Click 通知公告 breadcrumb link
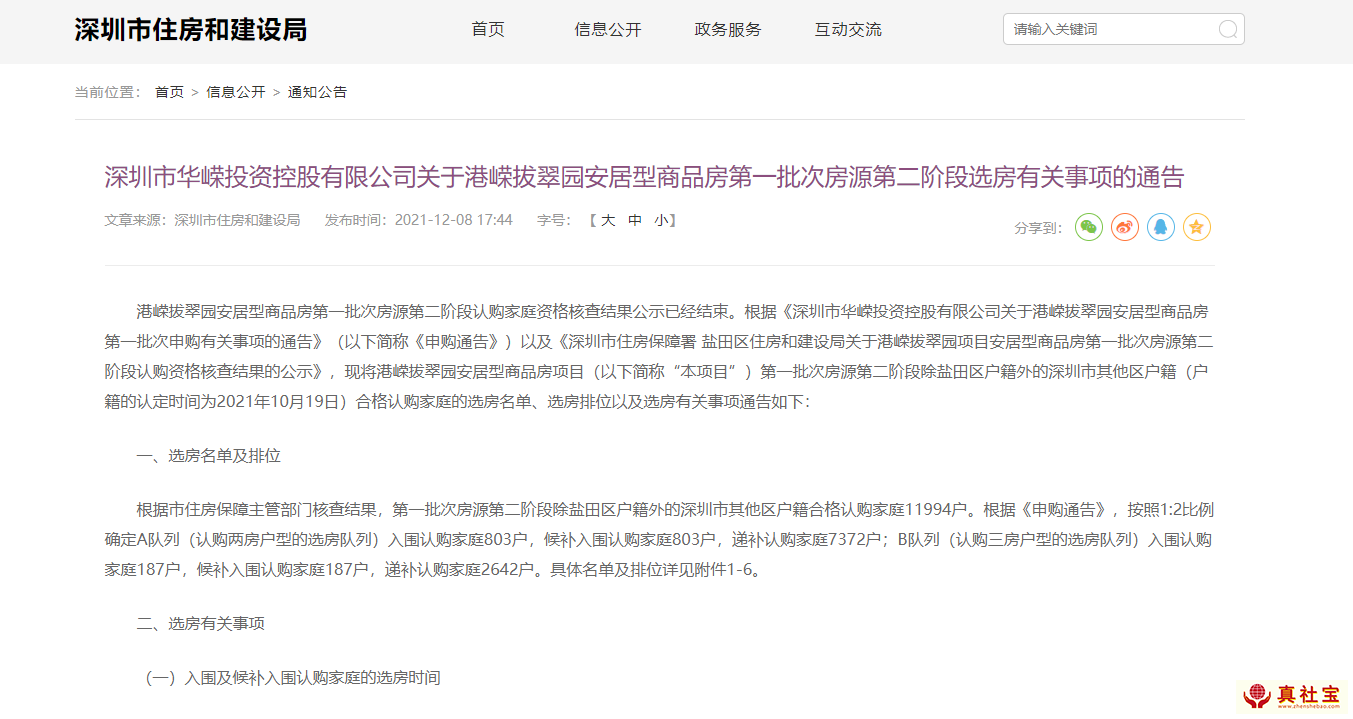 (x=318, y=92)
